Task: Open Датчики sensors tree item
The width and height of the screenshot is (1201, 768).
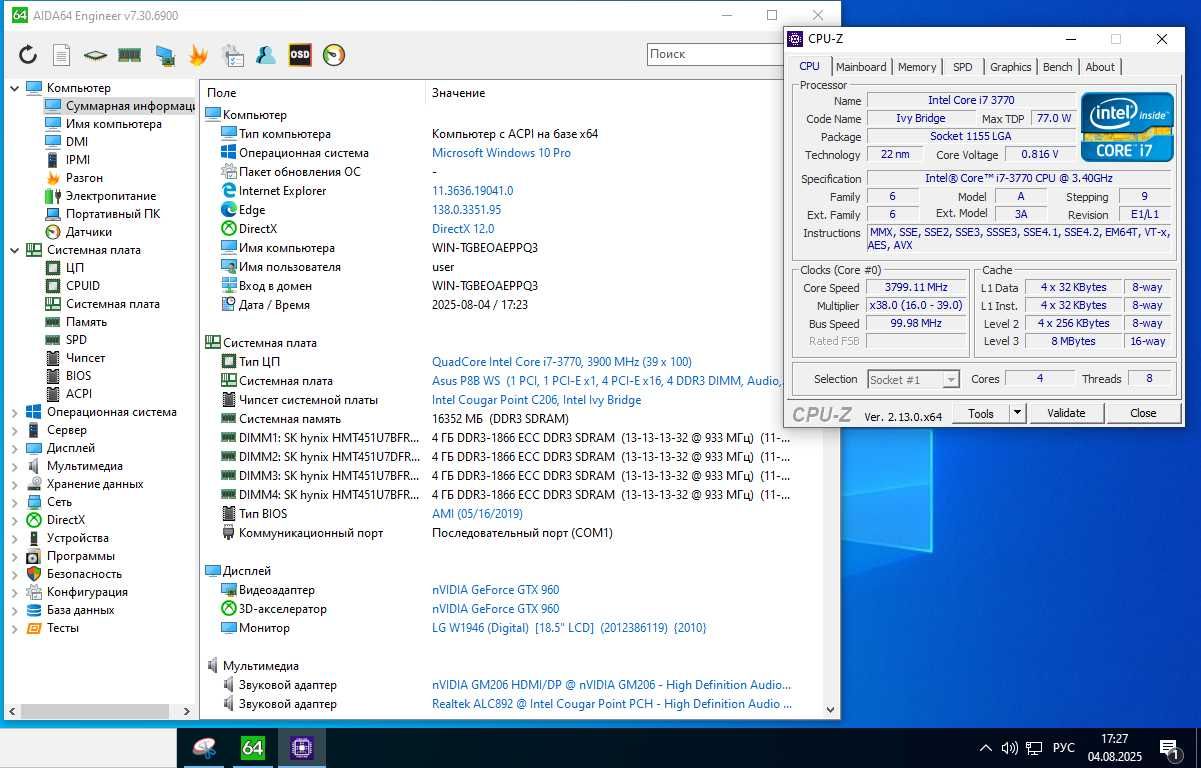Action: [88, 232]
